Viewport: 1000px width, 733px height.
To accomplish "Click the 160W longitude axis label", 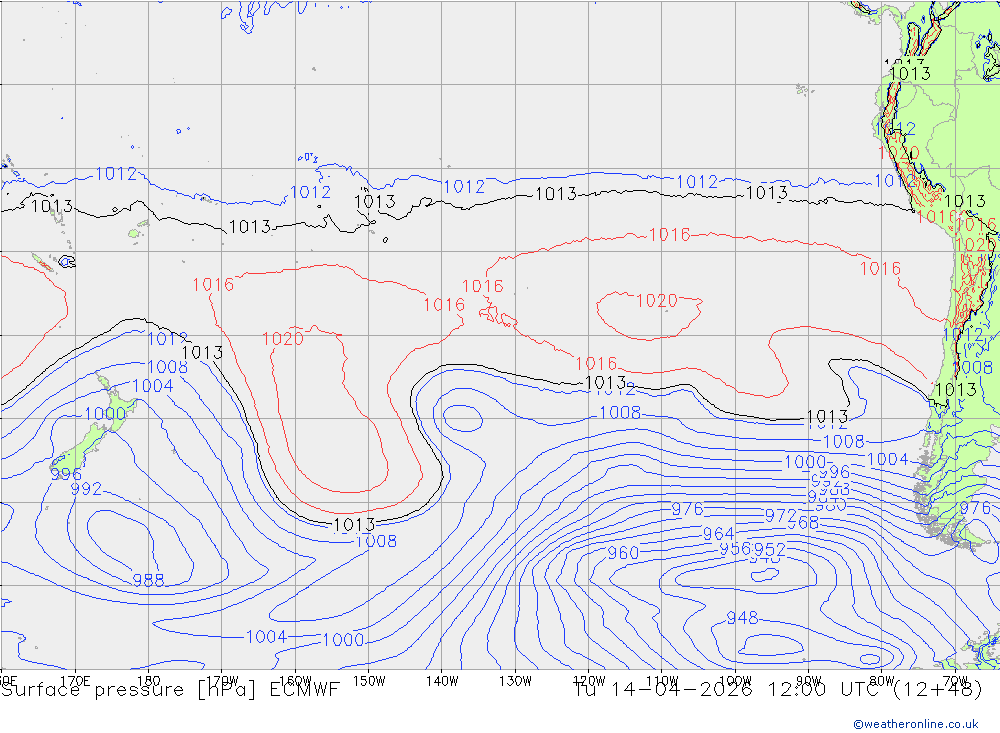I will (x=295, y=681).
